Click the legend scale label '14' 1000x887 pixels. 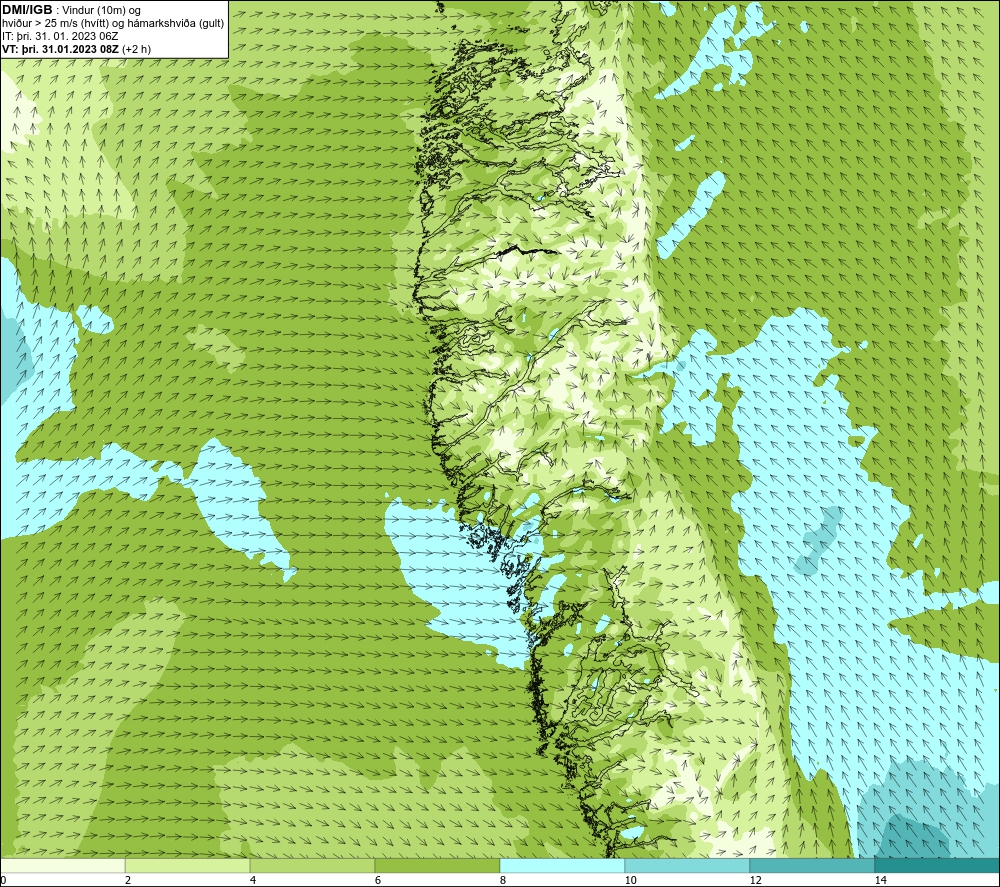coord(881,880)
